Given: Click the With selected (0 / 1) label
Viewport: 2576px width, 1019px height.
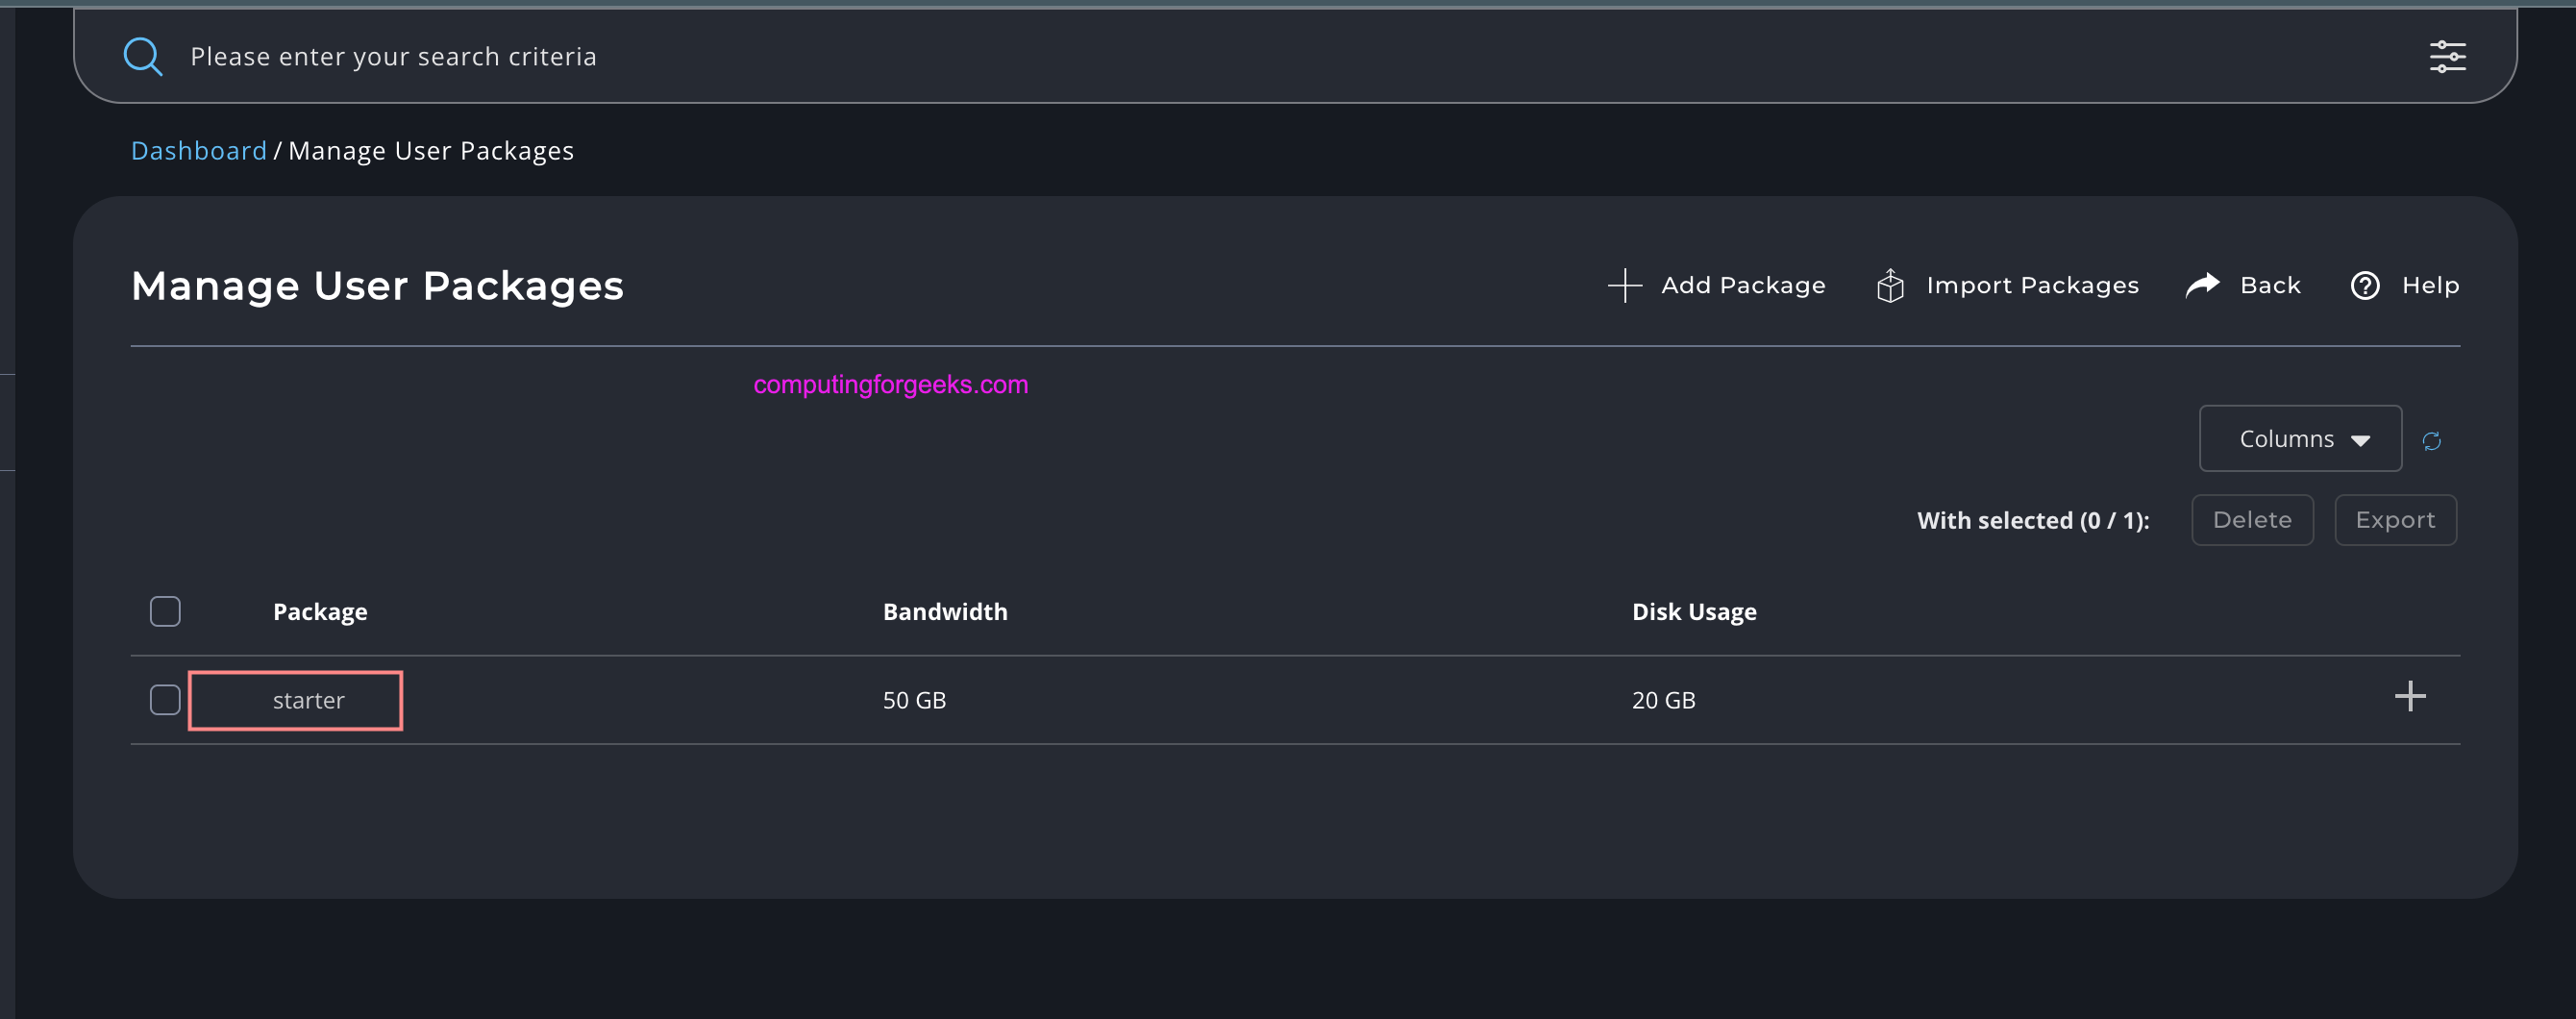Looking at the screenshot, I should [x=2033, y=520].
